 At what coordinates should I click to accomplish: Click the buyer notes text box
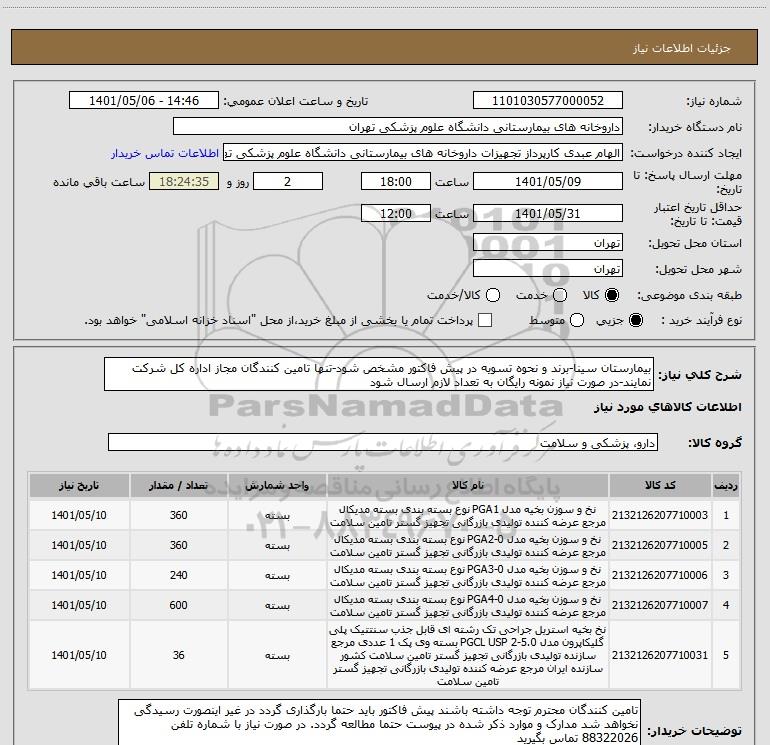380,722
